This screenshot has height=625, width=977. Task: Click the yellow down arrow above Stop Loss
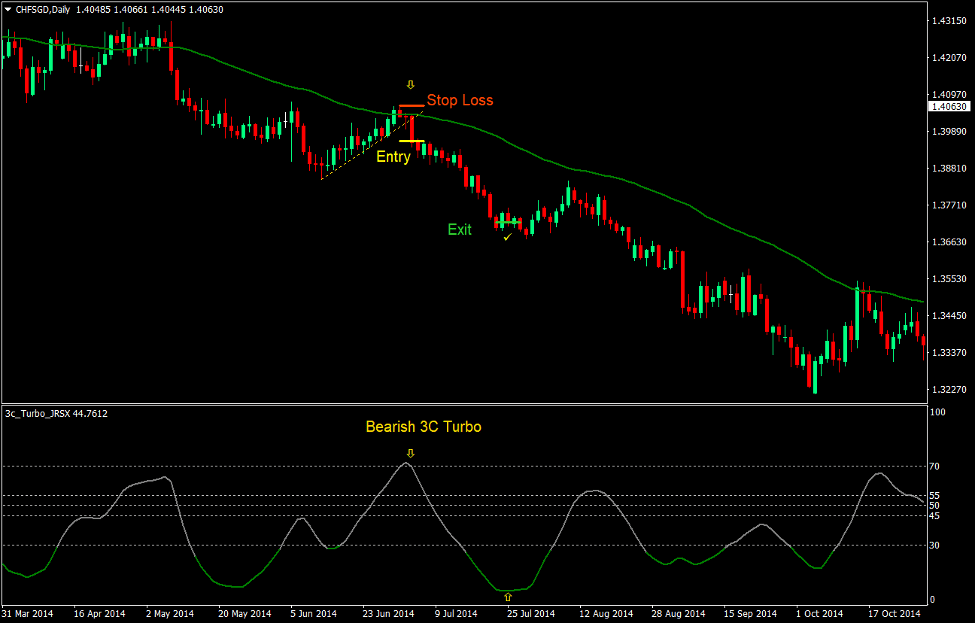pyautogui.click(x=410, y=84)
